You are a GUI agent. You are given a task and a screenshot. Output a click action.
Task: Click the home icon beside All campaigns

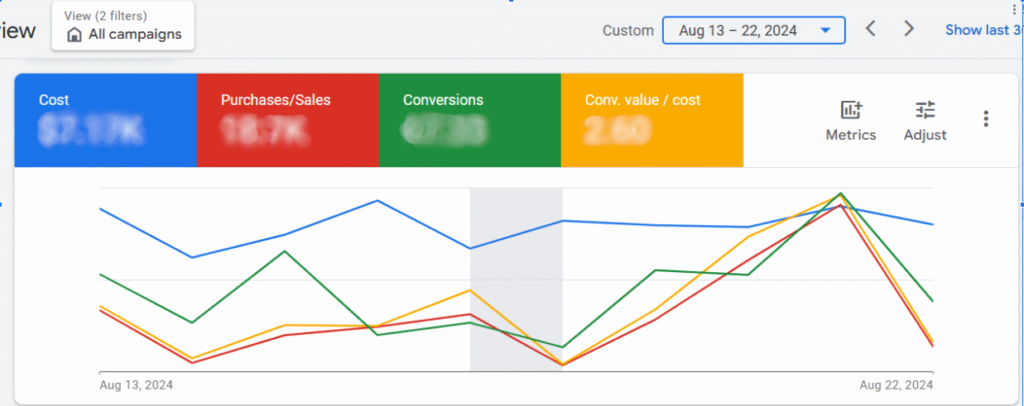(x=74, y=35)
